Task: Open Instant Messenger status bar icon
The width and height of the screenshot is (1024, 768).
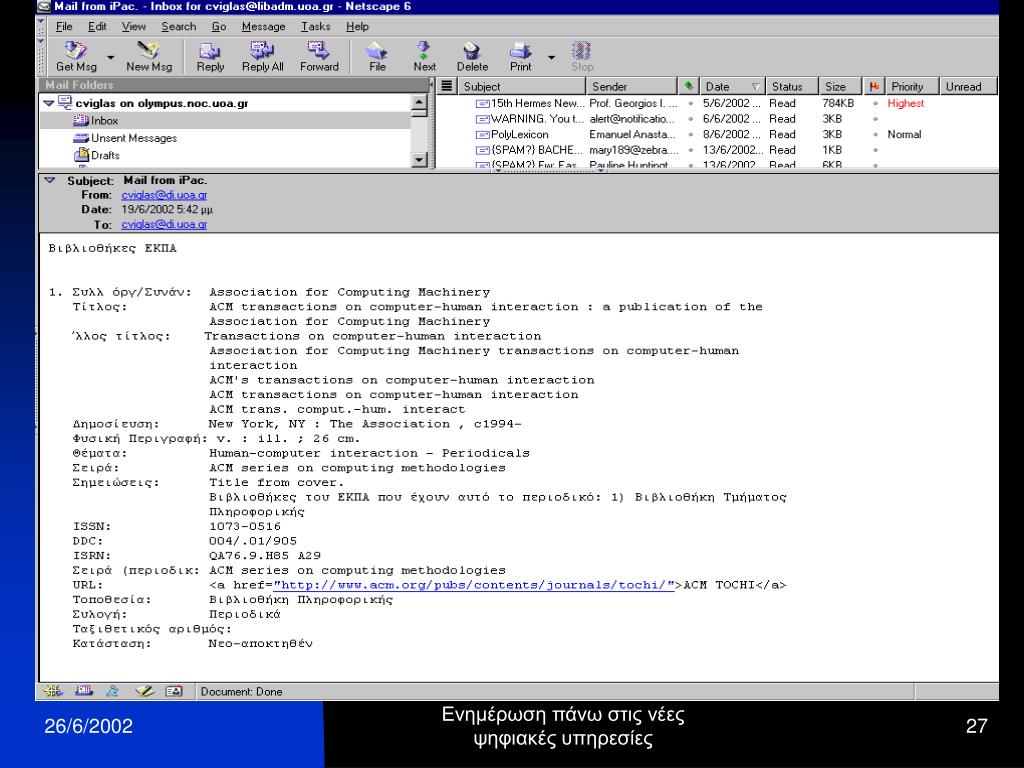Action: 112,691
